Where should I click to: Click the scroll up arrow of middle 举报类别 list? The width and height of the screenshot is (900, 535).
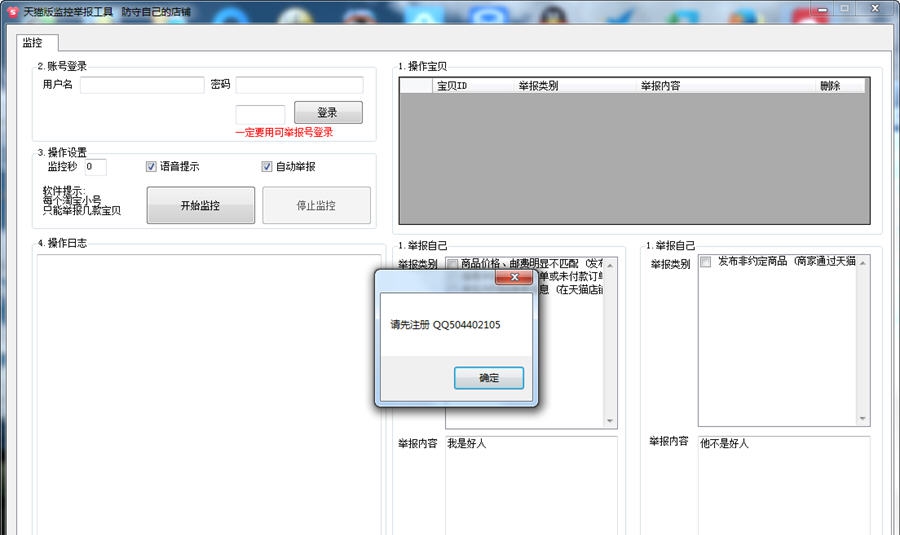610,265
